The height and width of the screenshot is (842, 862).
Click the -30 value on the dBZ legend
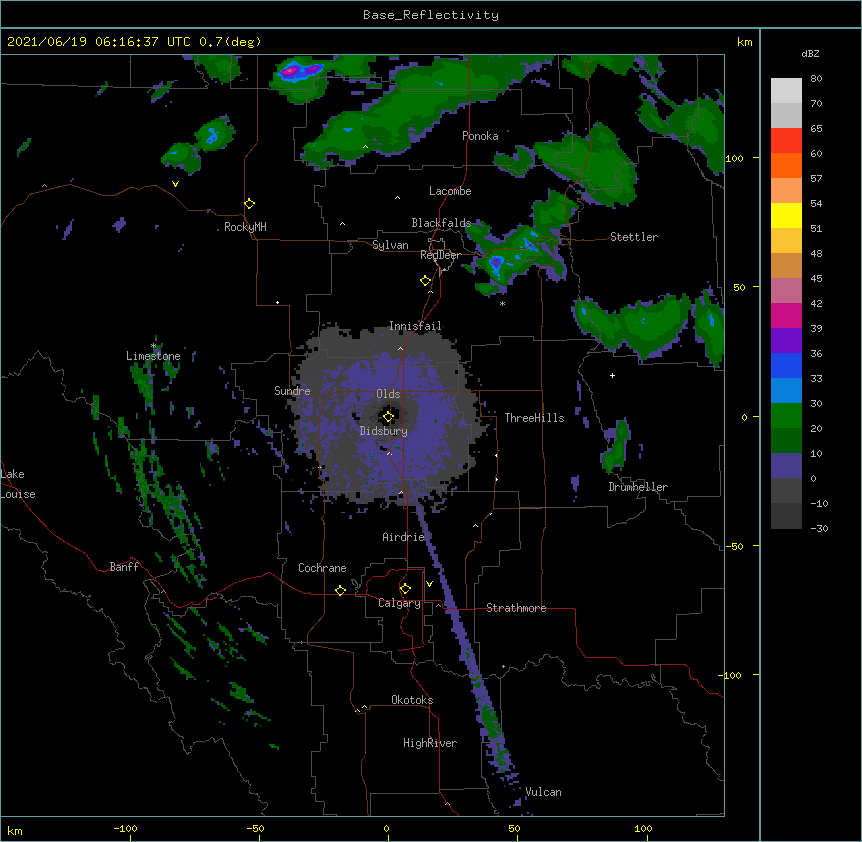(819, 528)
